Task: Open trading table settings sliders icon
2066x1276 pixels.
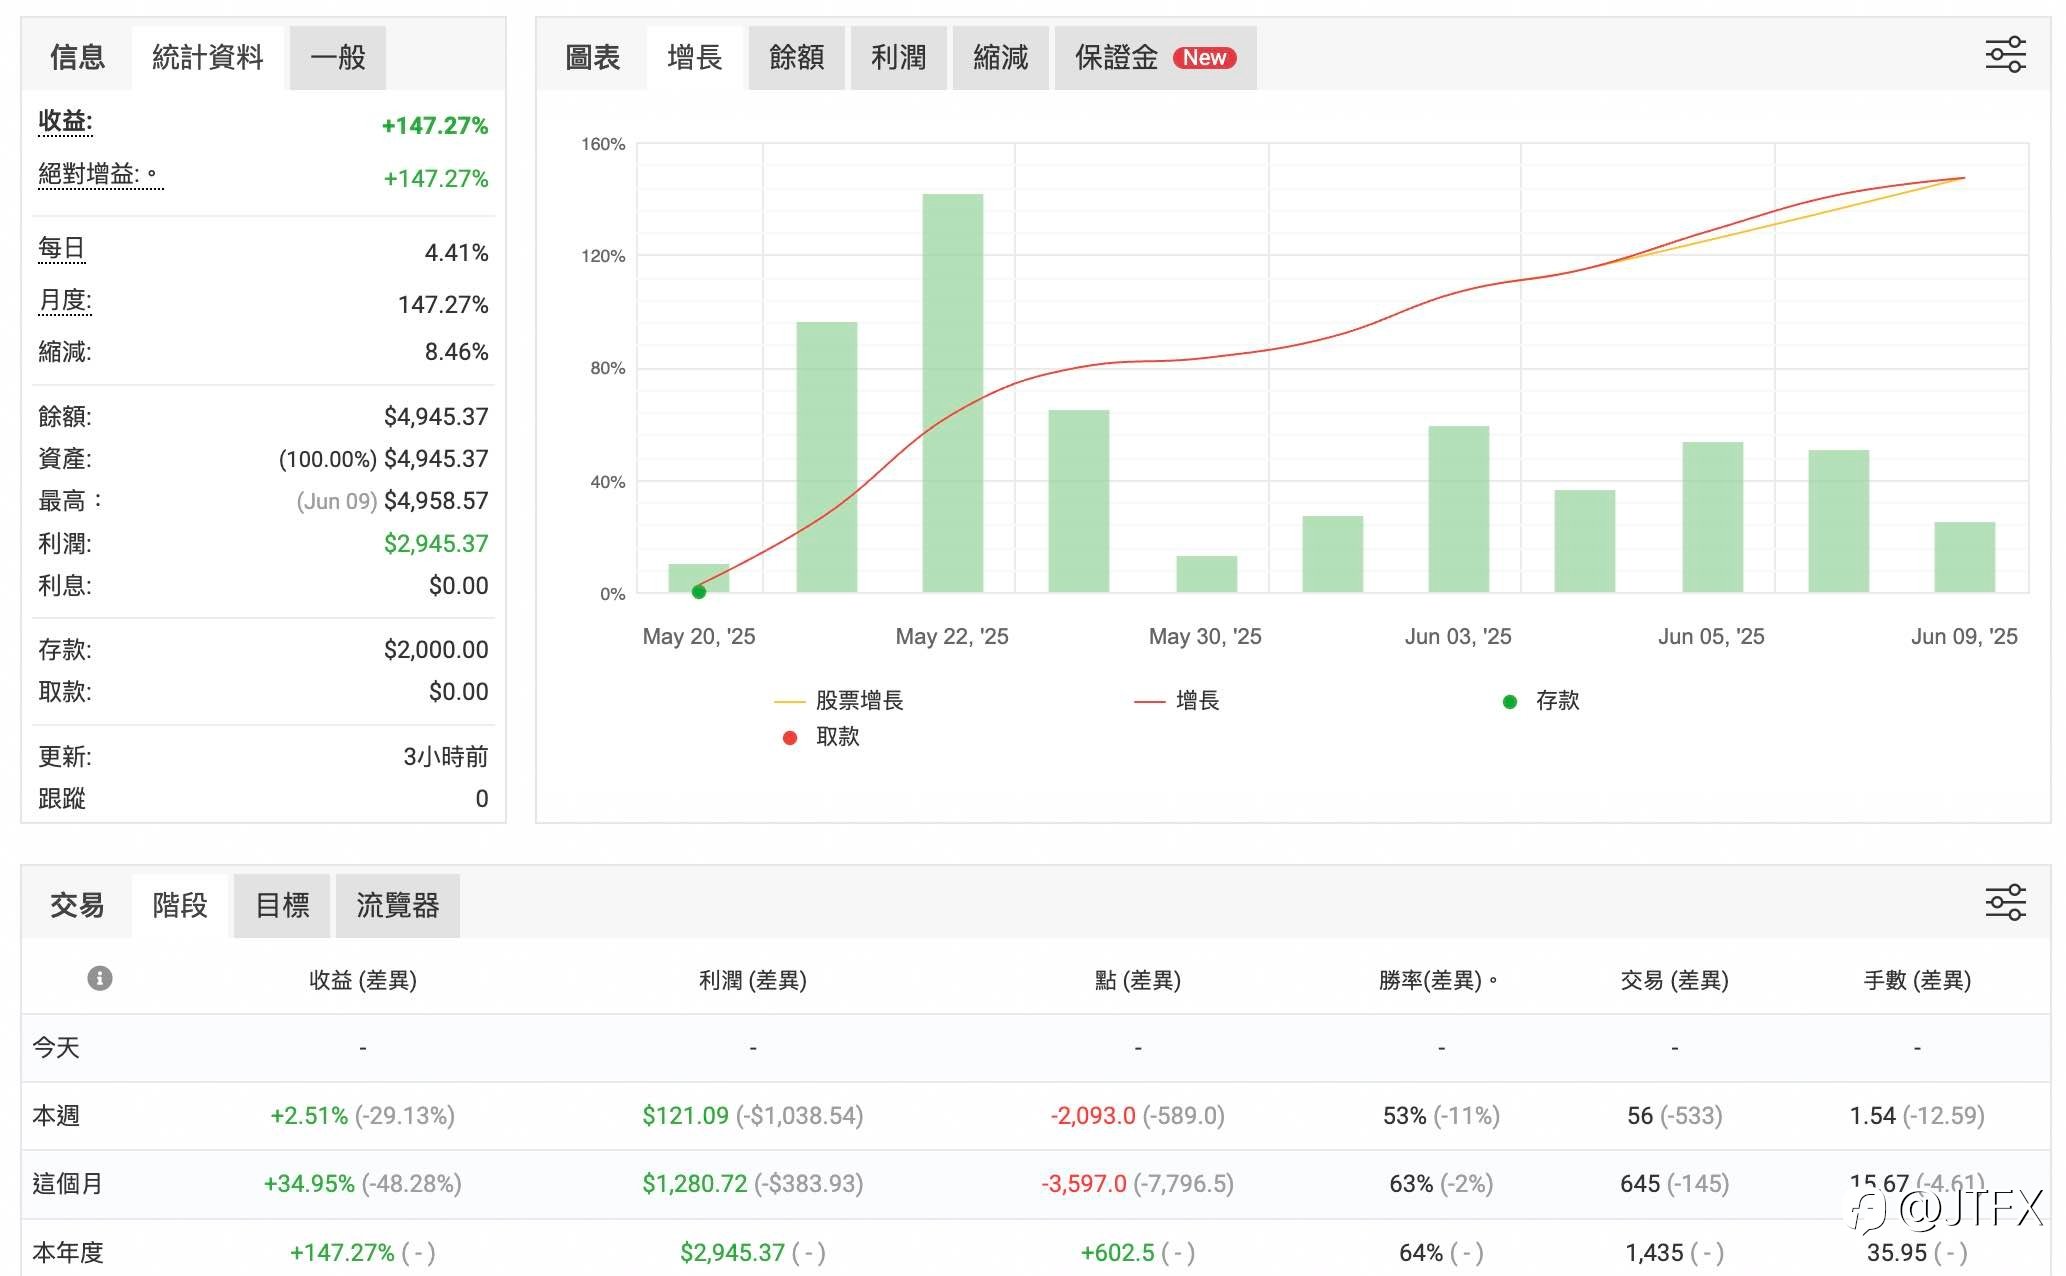Action: pyautogui.click(x=2005, y=902)
